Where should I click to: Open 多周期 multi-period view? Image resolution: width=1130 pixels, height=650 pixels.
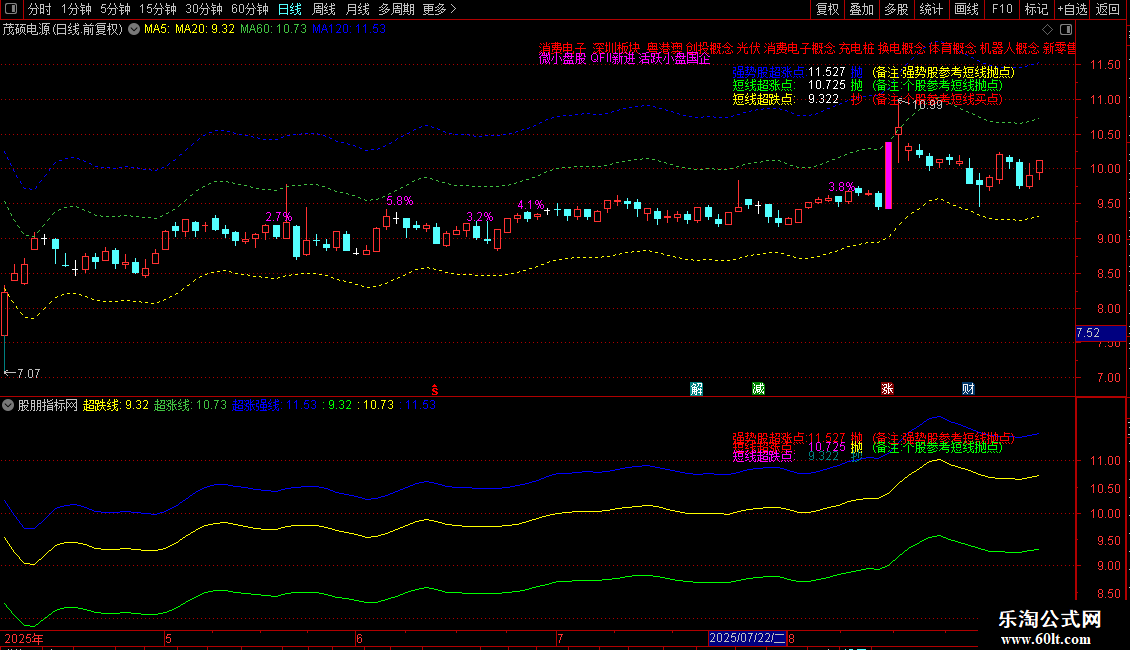point(396,9)
